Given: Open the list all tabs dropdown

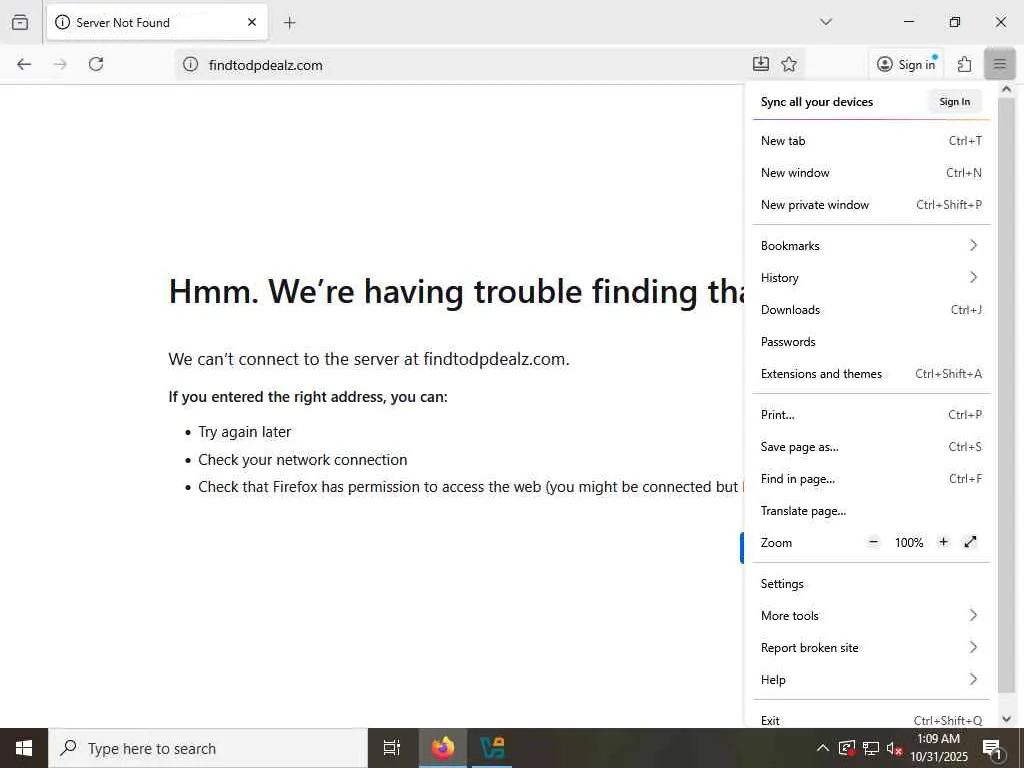Looking at the screenshot, I should tap(826, 22).
